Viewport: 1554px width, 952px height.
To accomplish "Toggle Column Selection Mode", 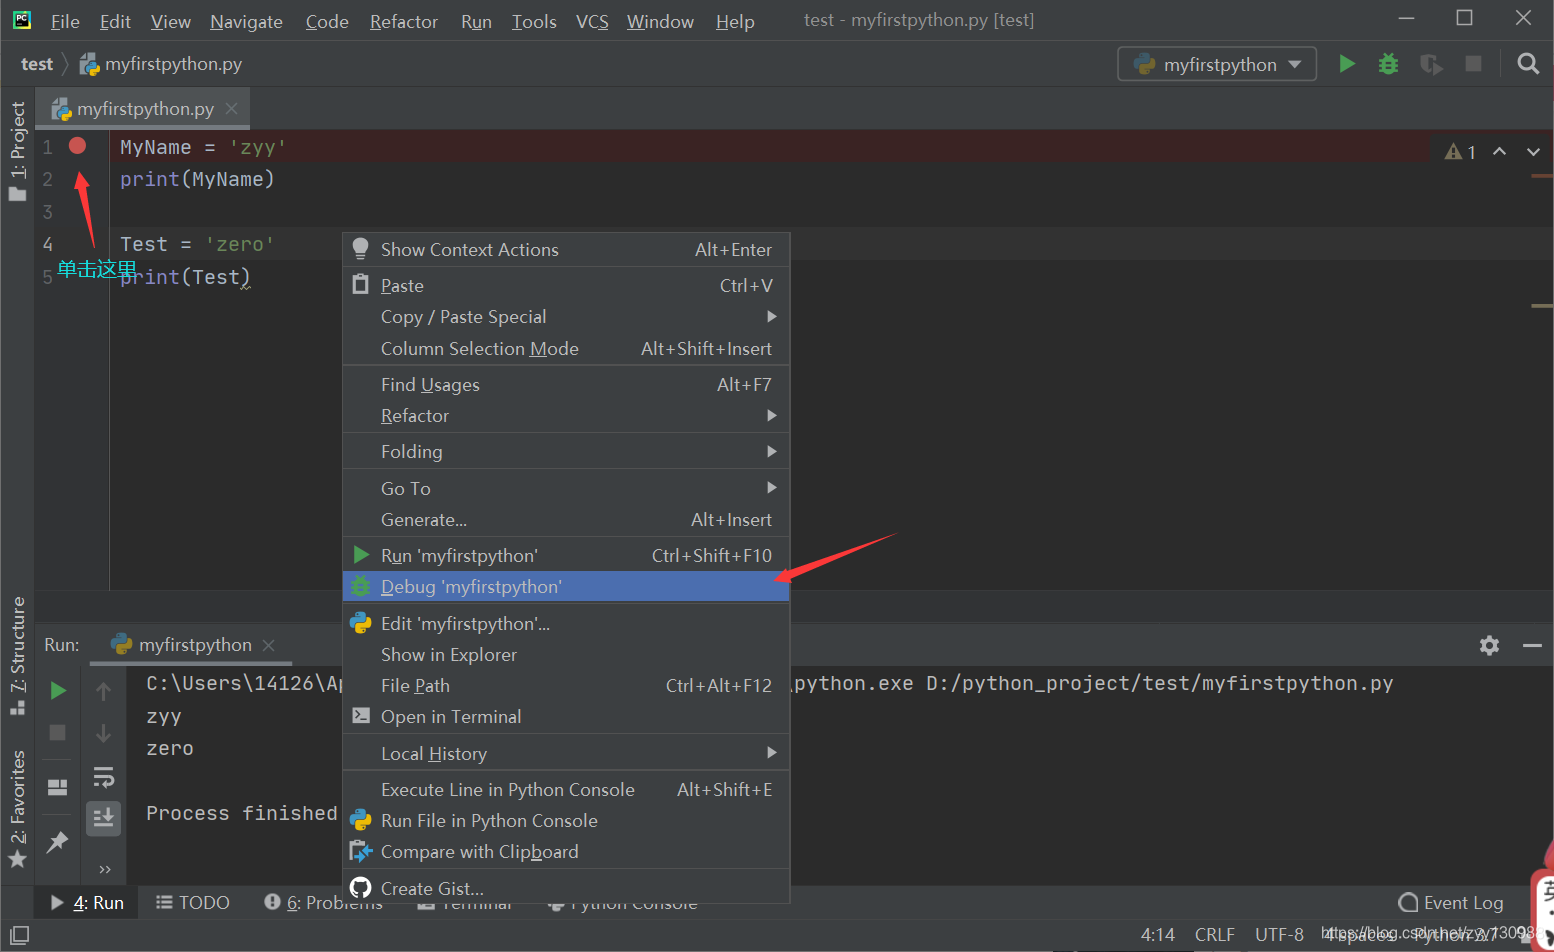I will pos(566,349).
